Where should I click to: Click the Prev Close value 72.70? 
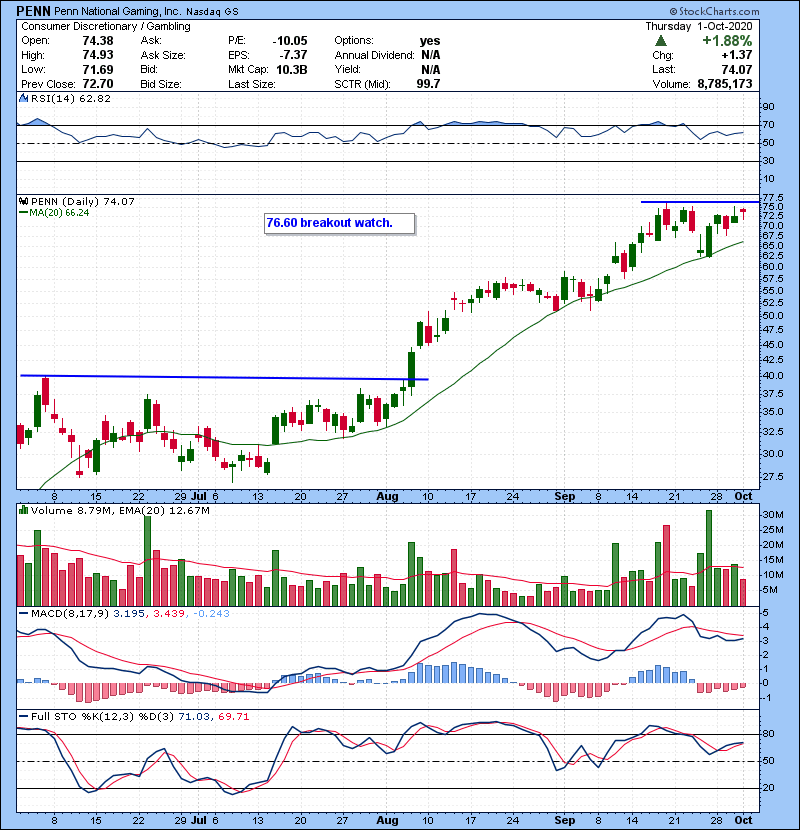click(x=98, y=84)
